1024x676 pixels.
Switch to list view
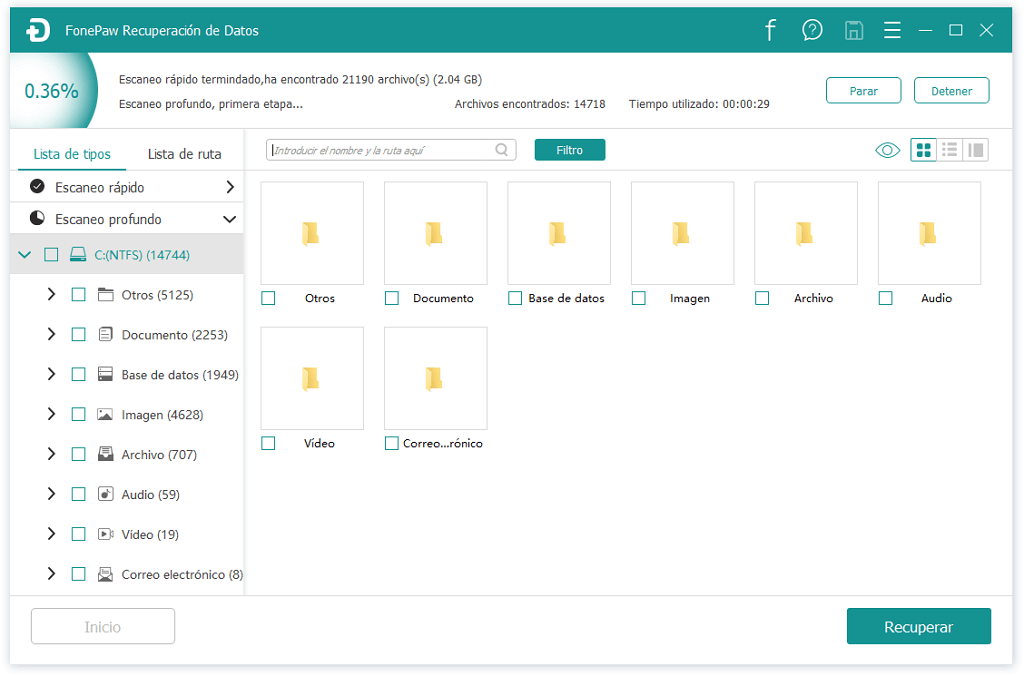point(950,150)
